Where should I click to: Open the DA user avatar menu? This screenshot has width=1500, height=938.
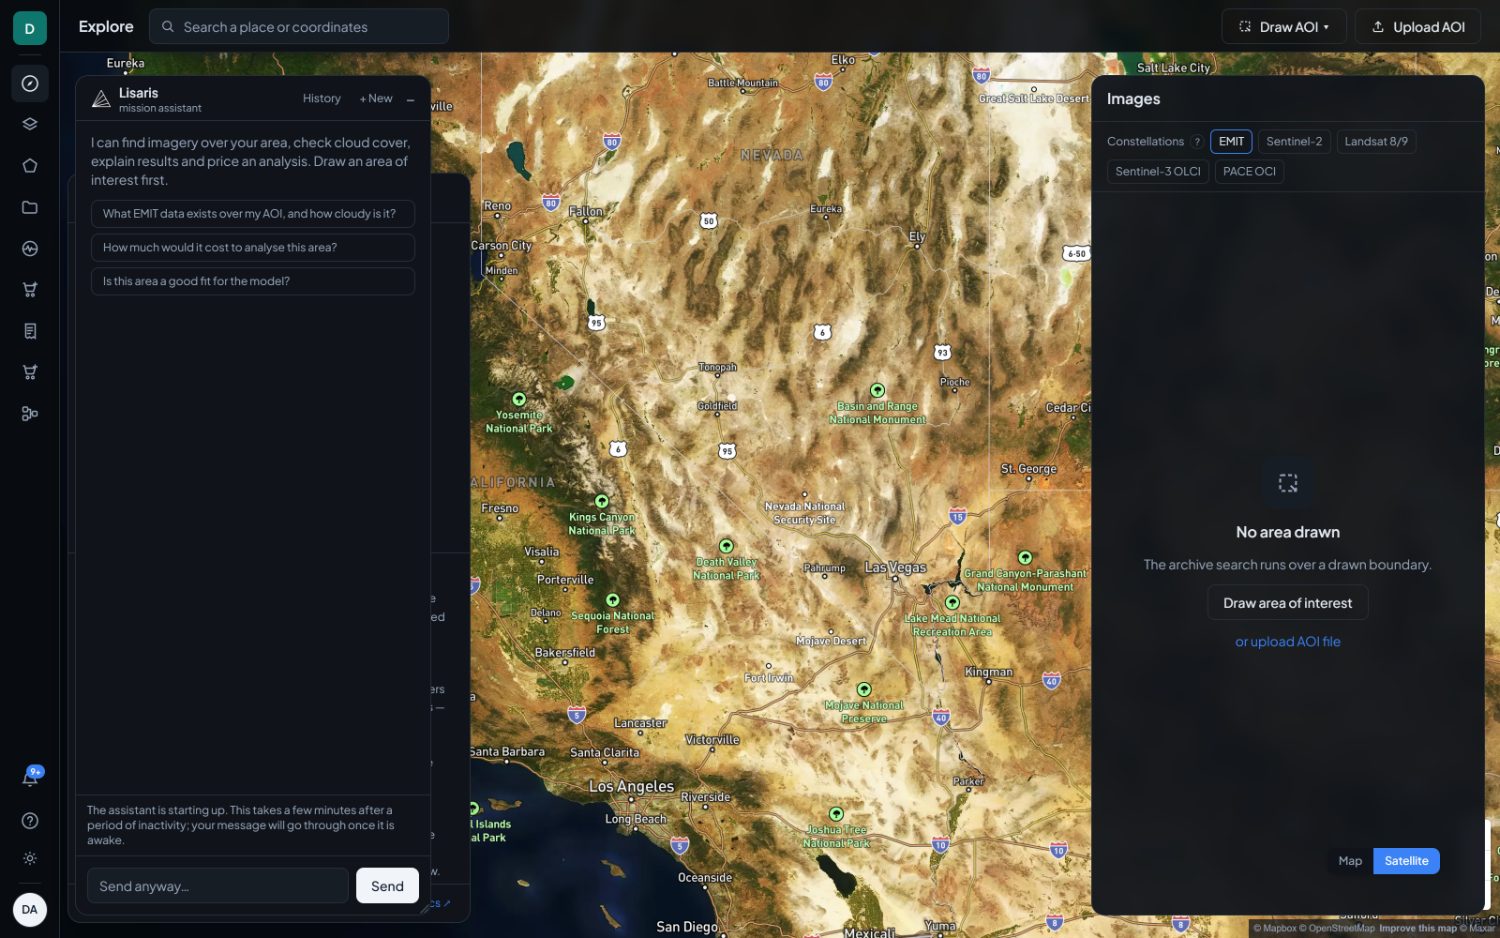(30, 910)
